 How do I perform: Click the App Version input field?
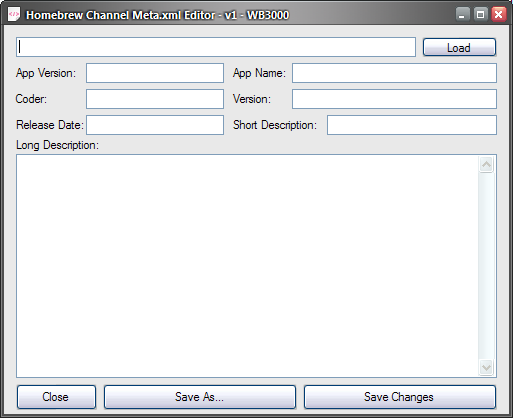click(155, 73)
